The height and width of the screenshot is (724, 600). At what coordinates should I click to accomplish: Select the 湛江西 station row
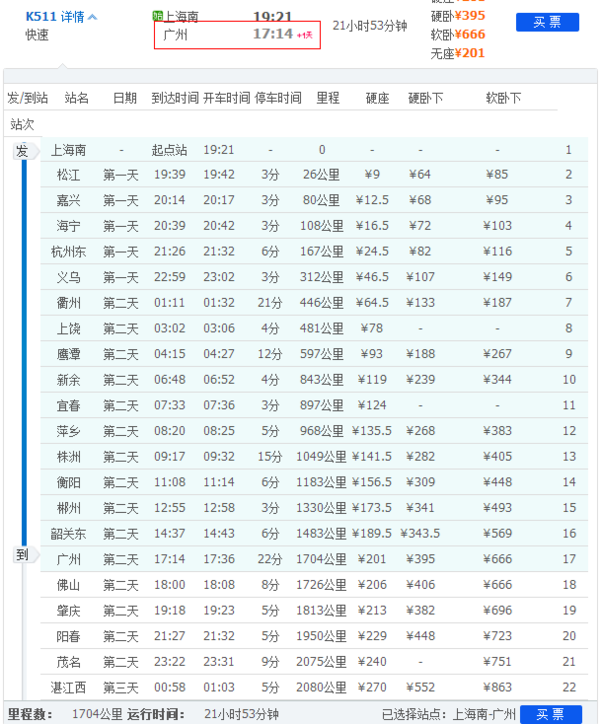pyautogui.click(x=69, y=687)
